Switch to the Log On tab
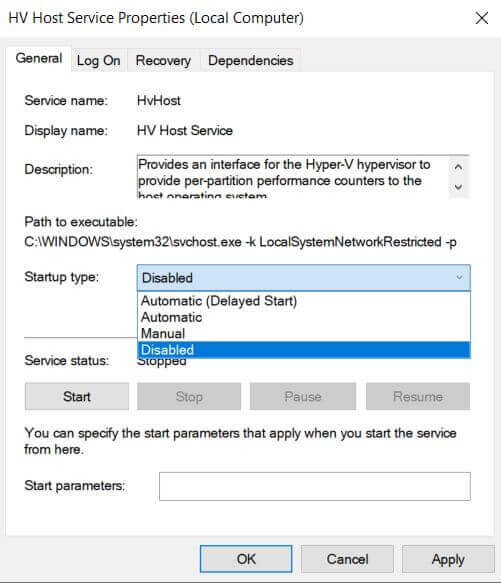The image size is (501, 583). (x=99, y=60)
